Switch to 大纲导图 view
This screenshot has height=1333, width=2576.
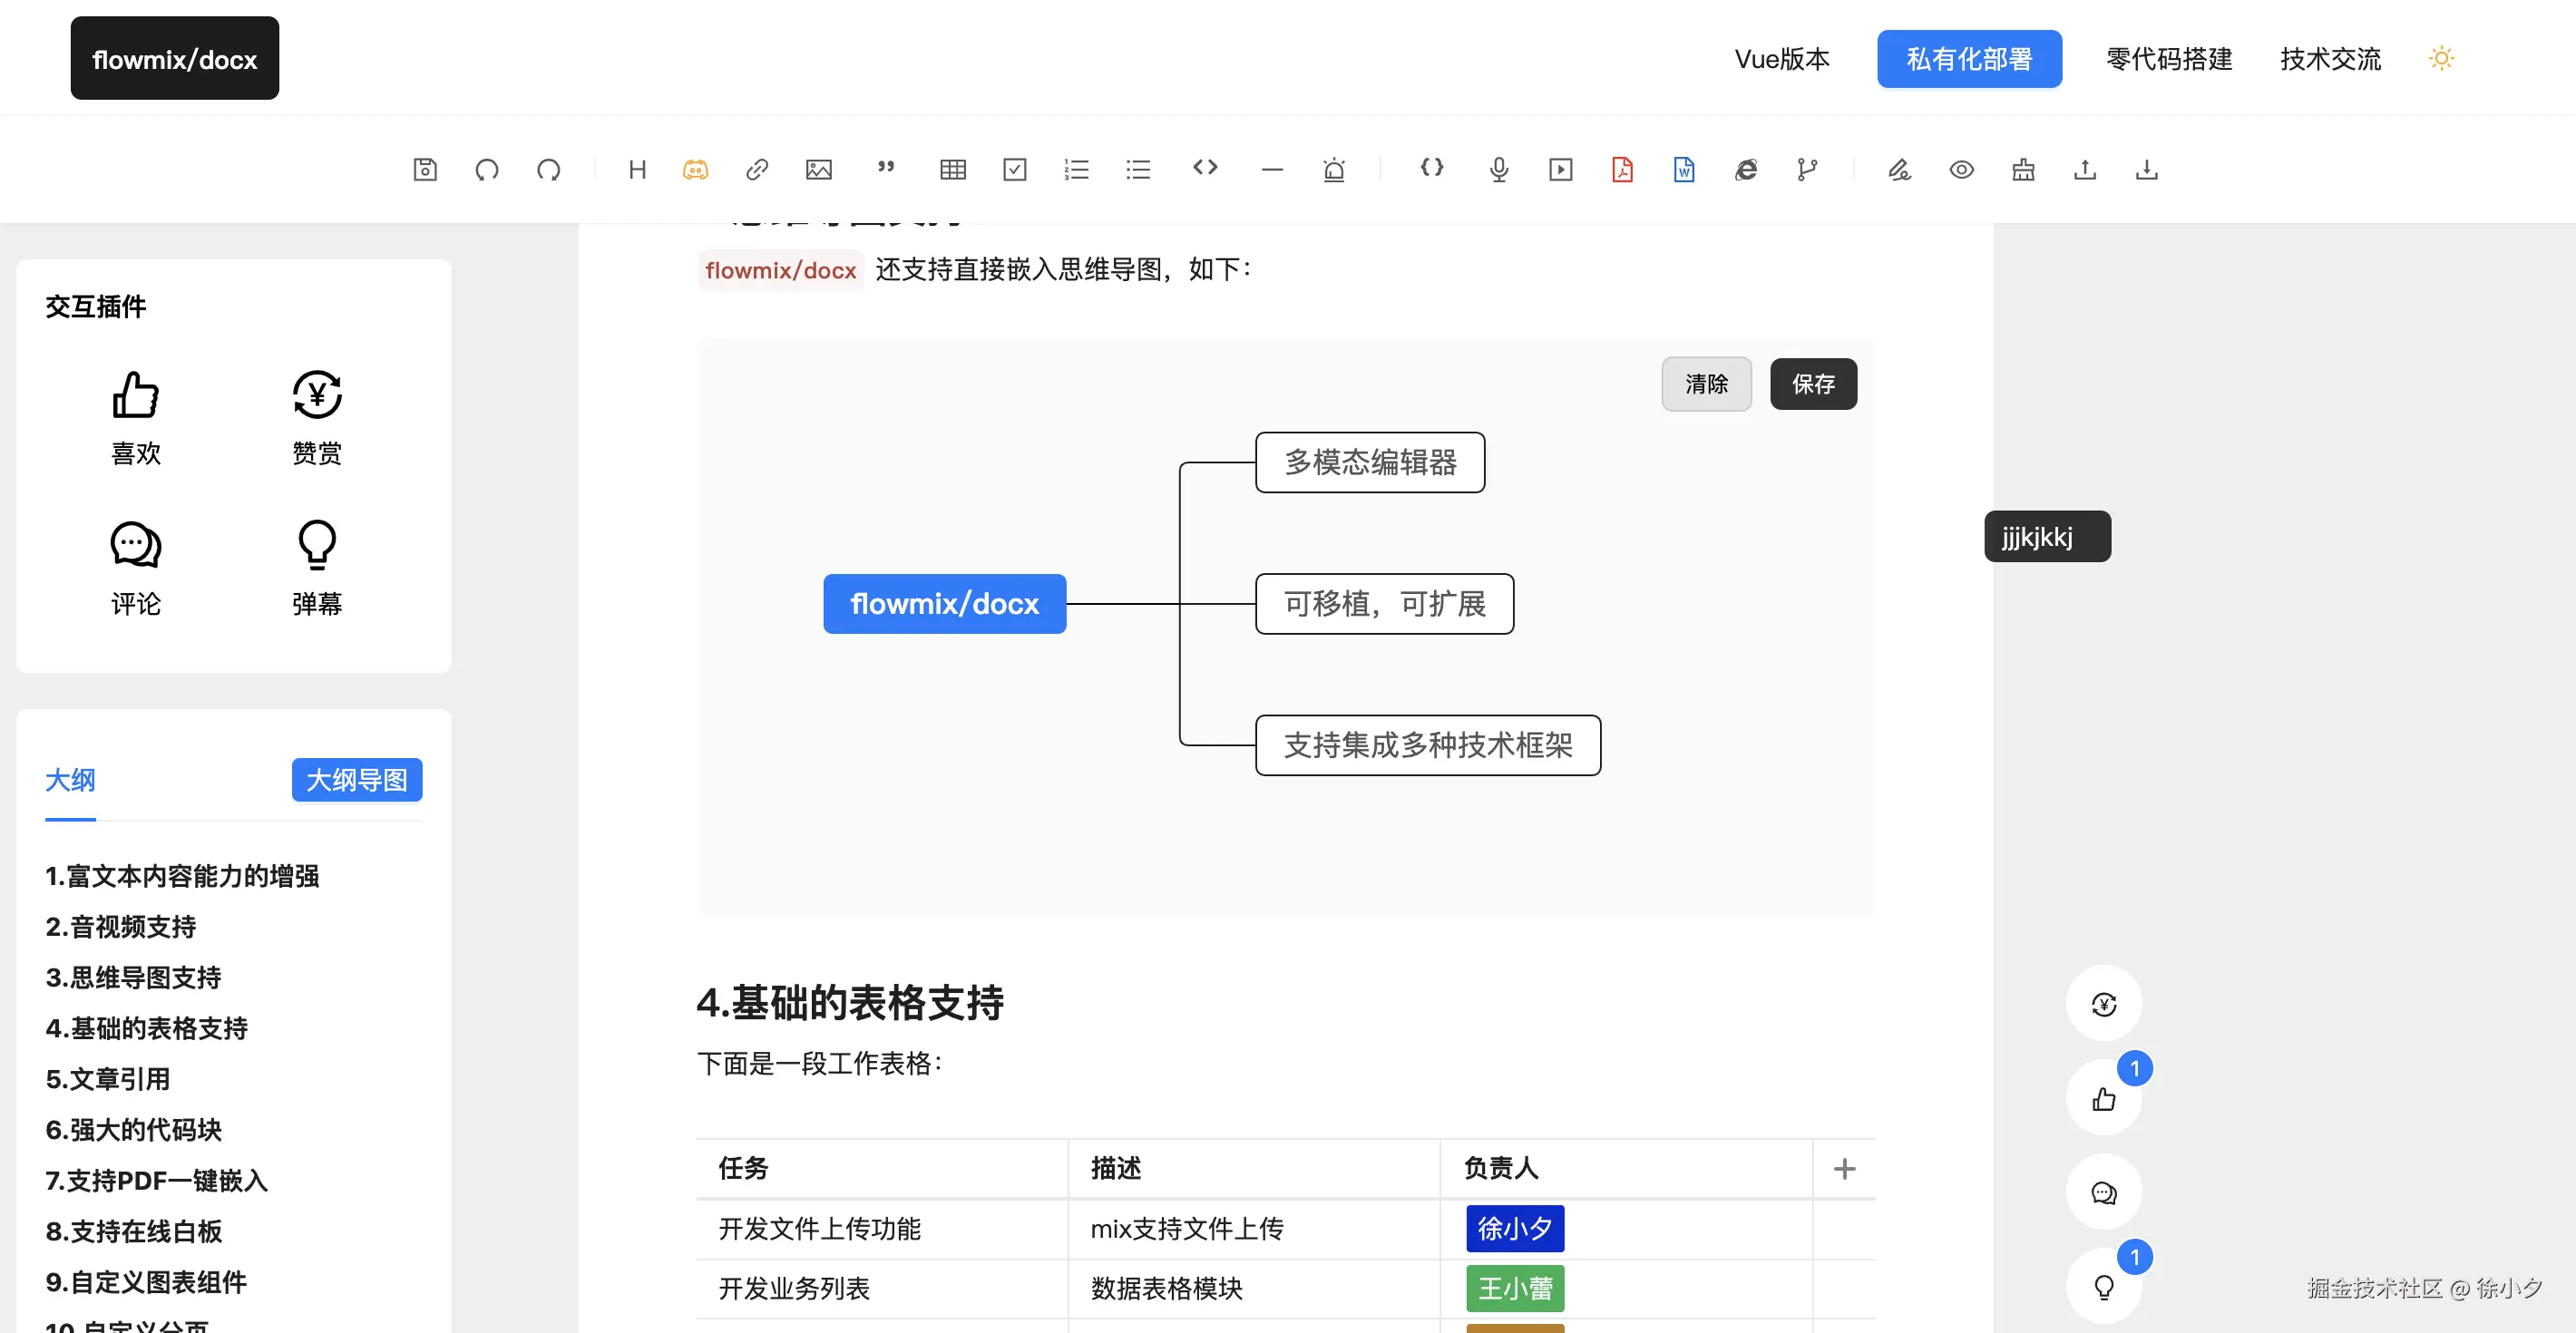pyautogui.click(x=357, y=780)
